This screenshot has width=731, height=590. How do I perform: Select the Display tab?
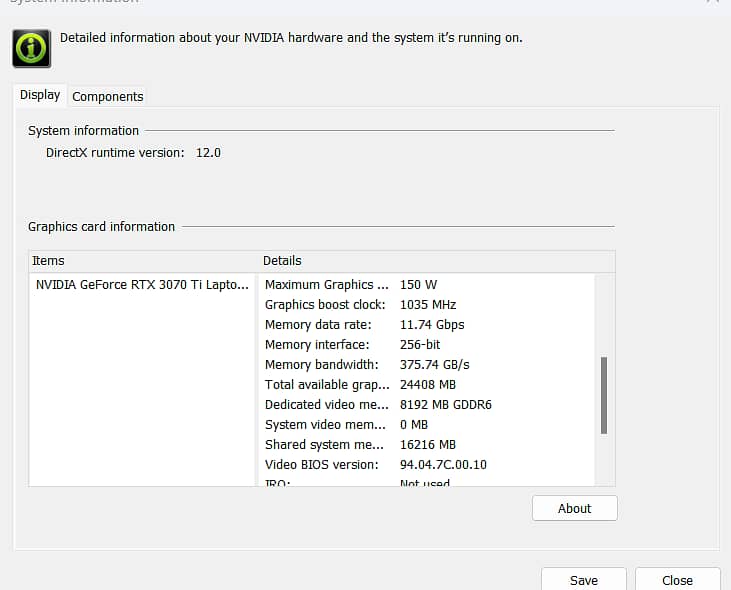(x=40, y=95)
